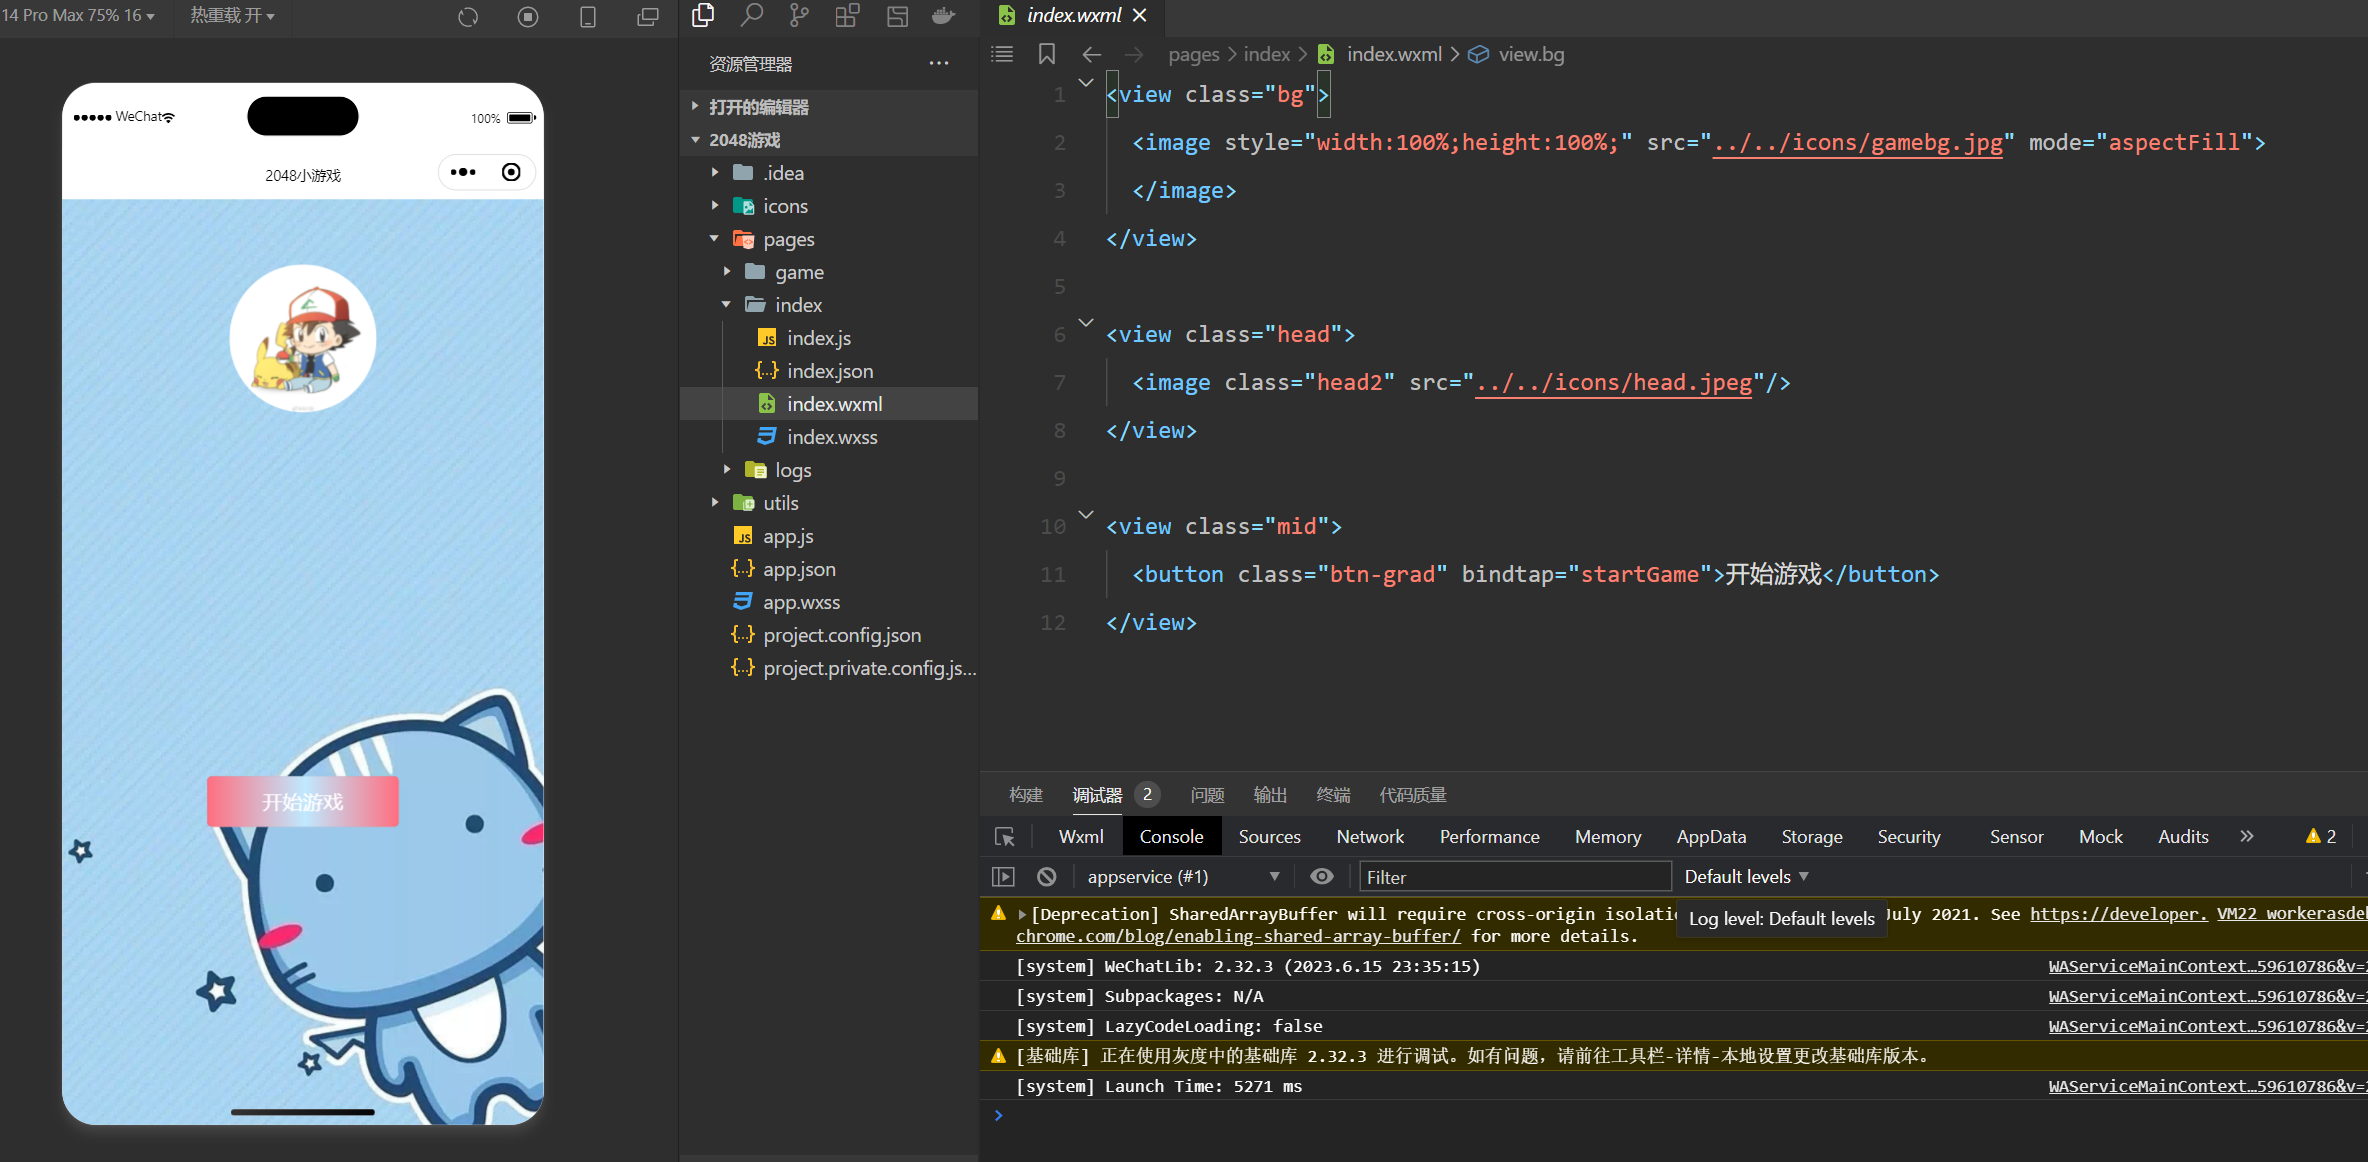Click the refresh simulator icon

(468, 17)
